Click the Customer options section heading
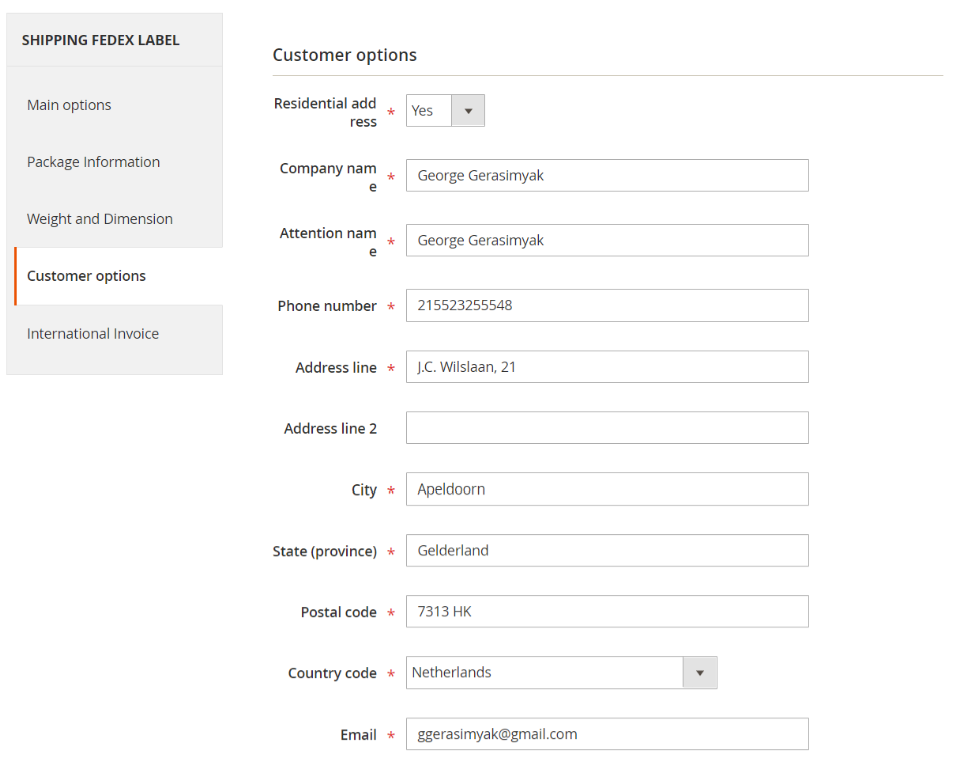The image size is (954, 761). (x=344, y=55)
